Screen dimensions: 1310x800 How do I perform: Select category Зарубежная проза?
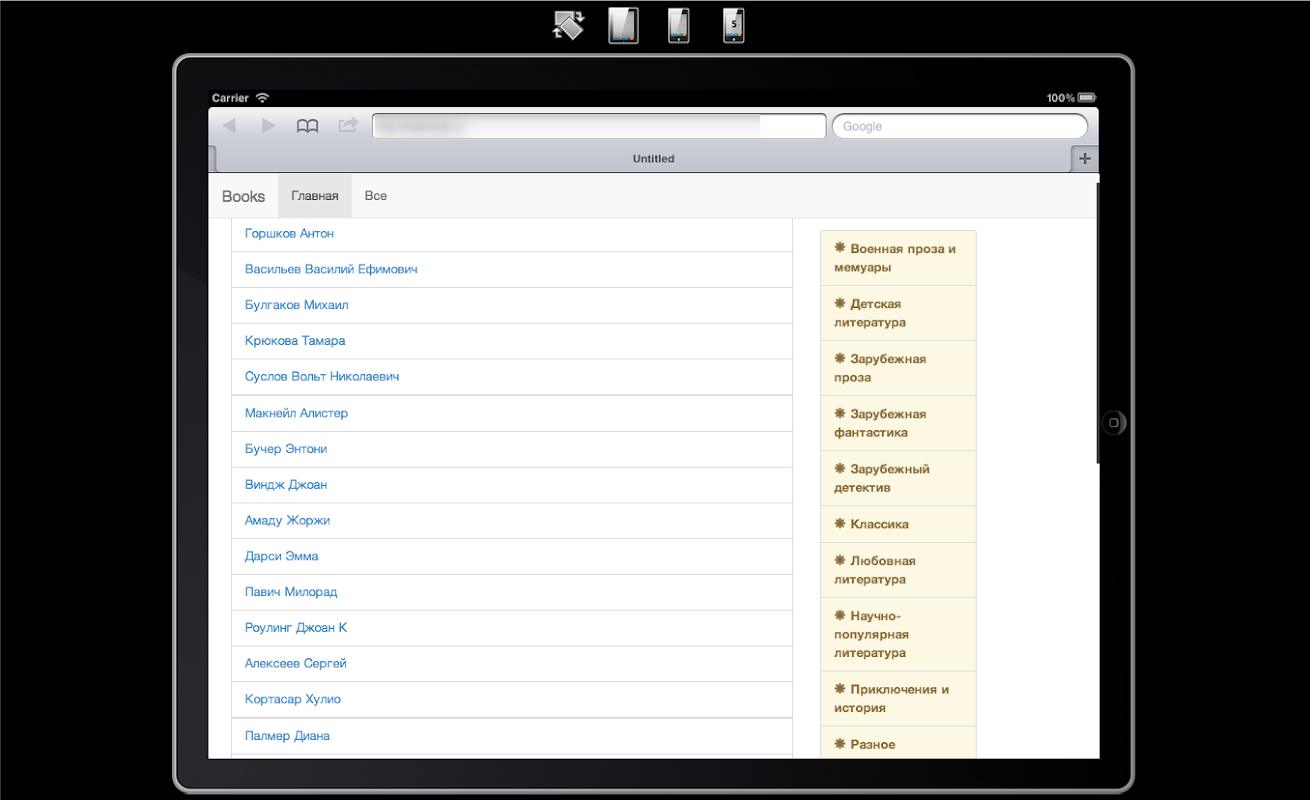pyautogui.click(x=898, y=368)
